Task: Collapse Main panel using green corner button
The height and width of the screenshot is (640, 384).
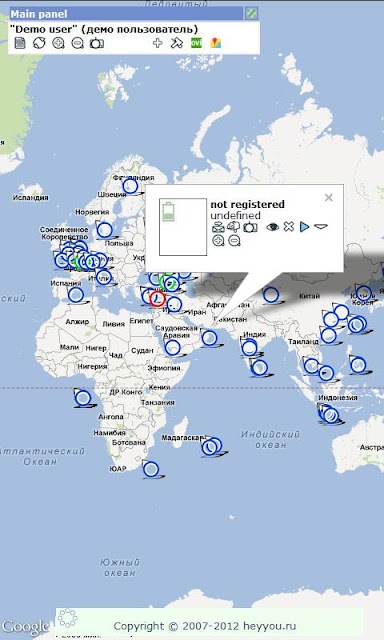Action: 251,13
